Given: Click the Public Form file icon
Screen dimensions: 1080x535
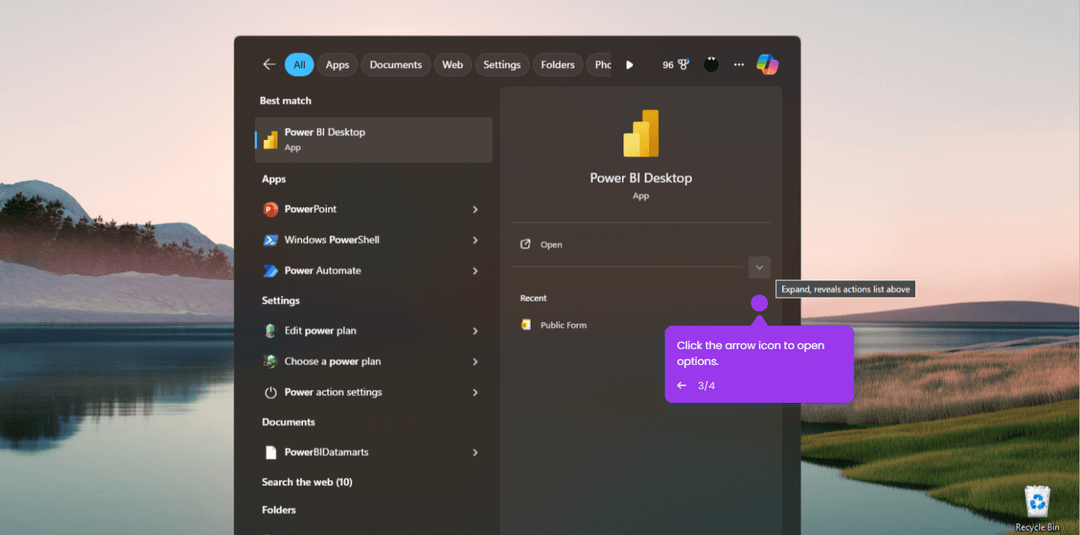Looking at the screenshot, I should tap(526, 325).
